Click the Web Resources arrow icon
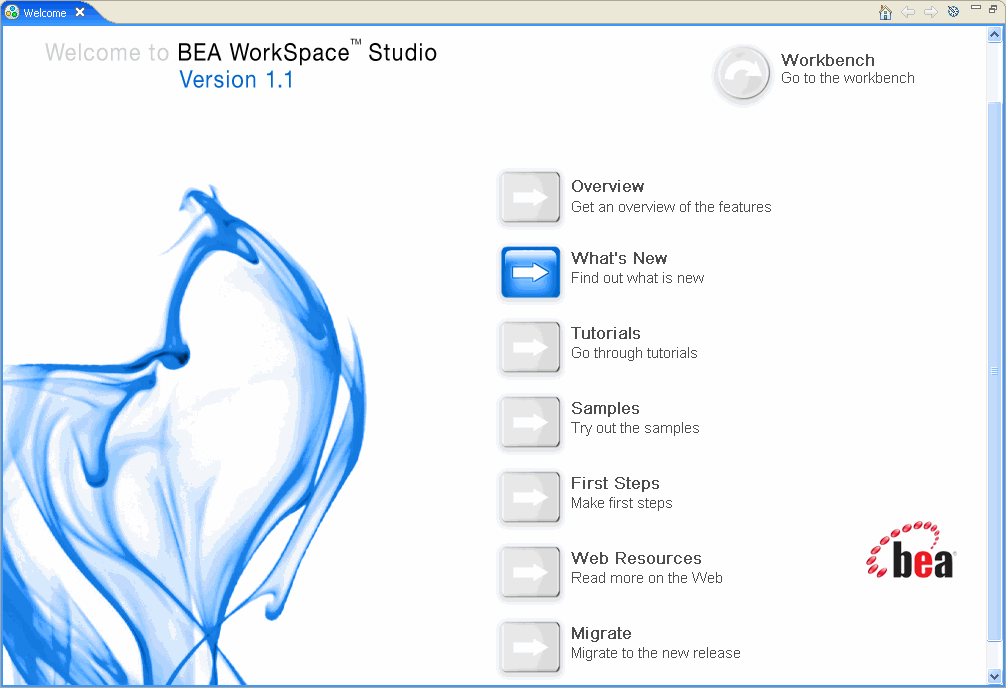The width and height of the screenshot is (1006, 688). [531, 572]
